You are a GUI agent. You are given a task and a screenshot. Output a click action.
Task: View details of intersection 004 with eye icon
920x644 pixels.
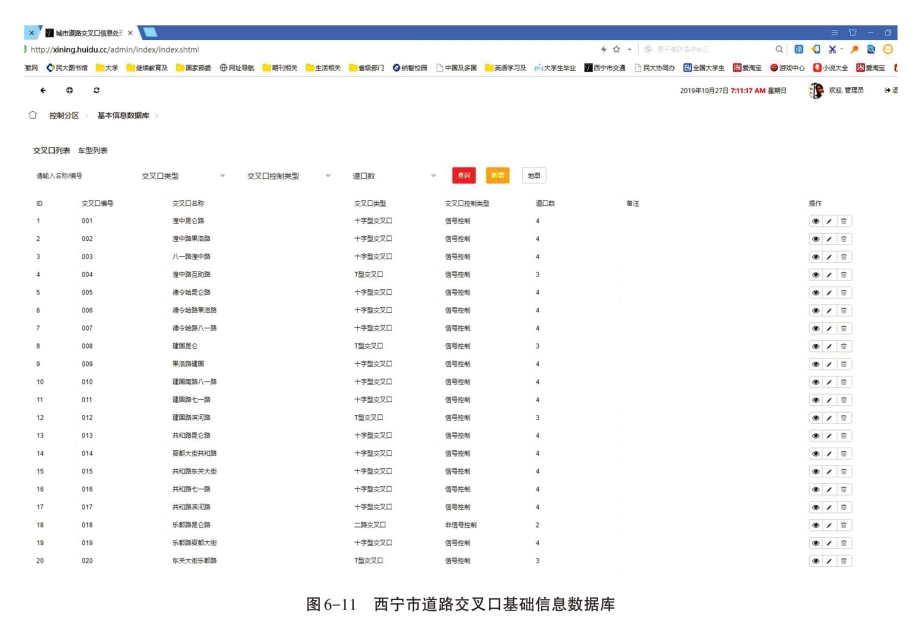click(816, 274)
